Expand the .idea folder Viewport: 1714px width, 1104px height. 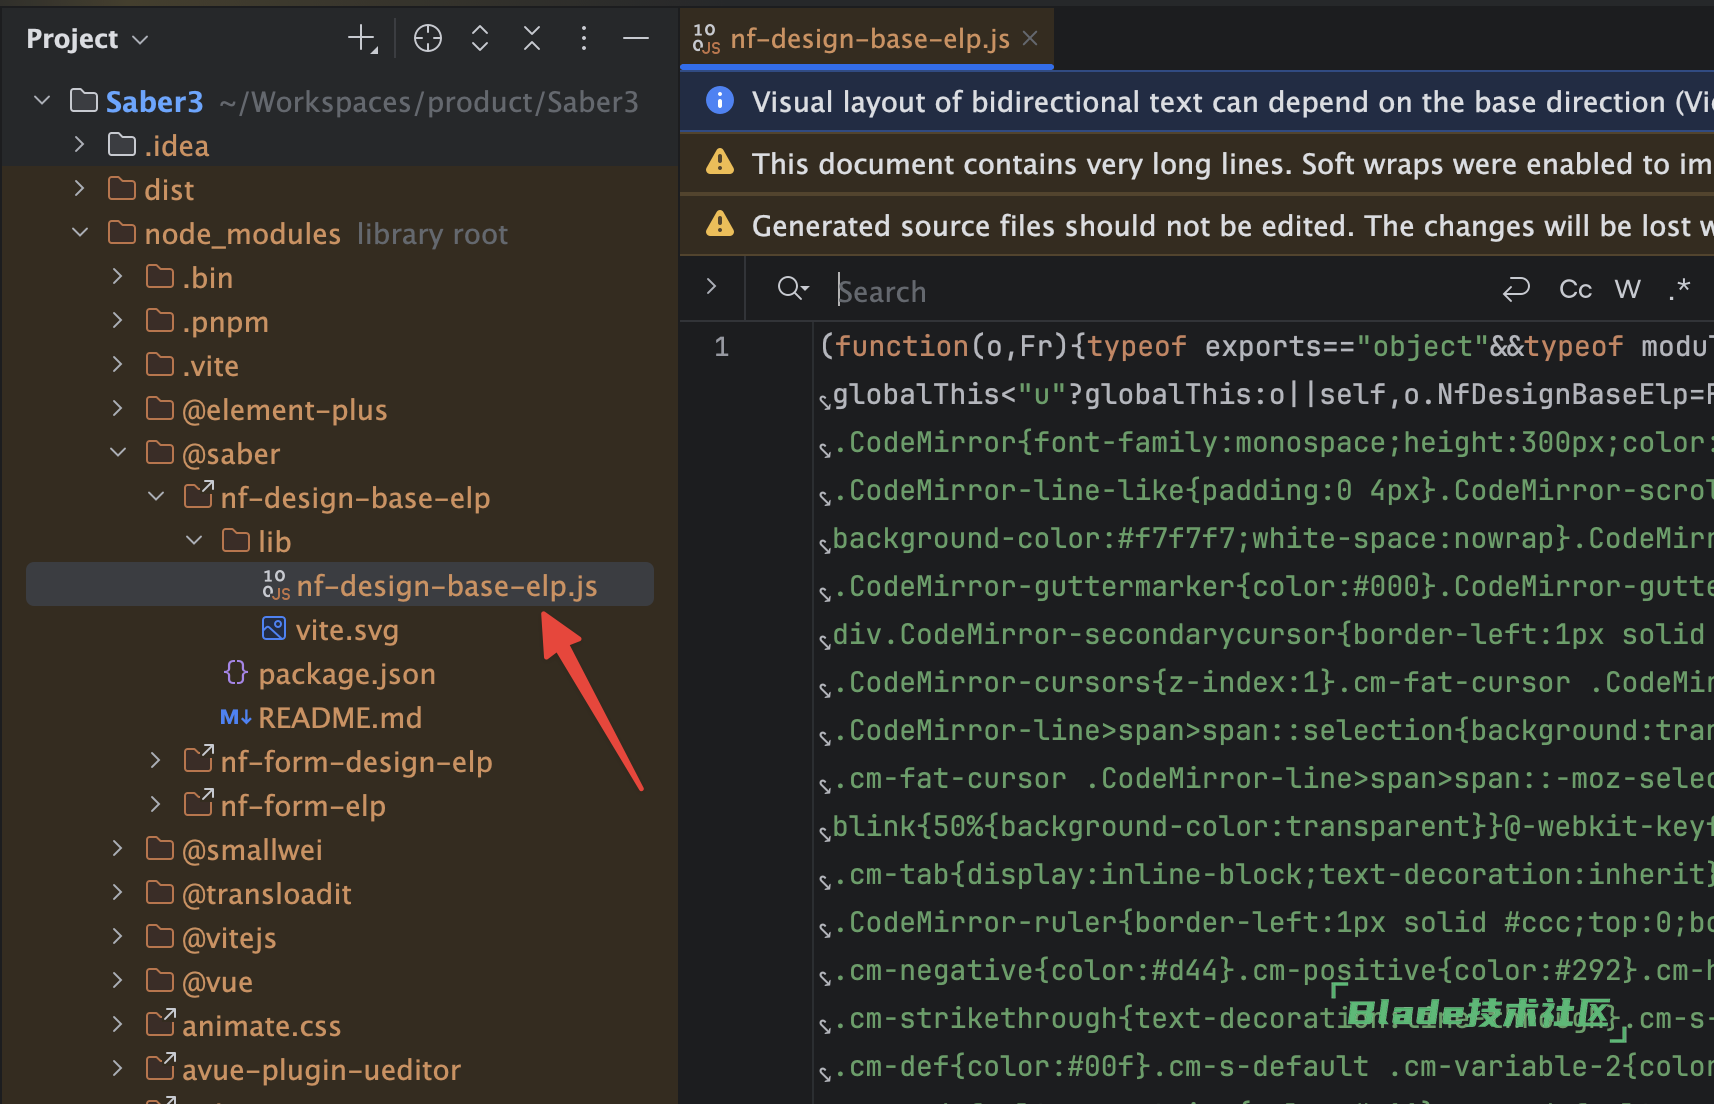click(80, 145)
